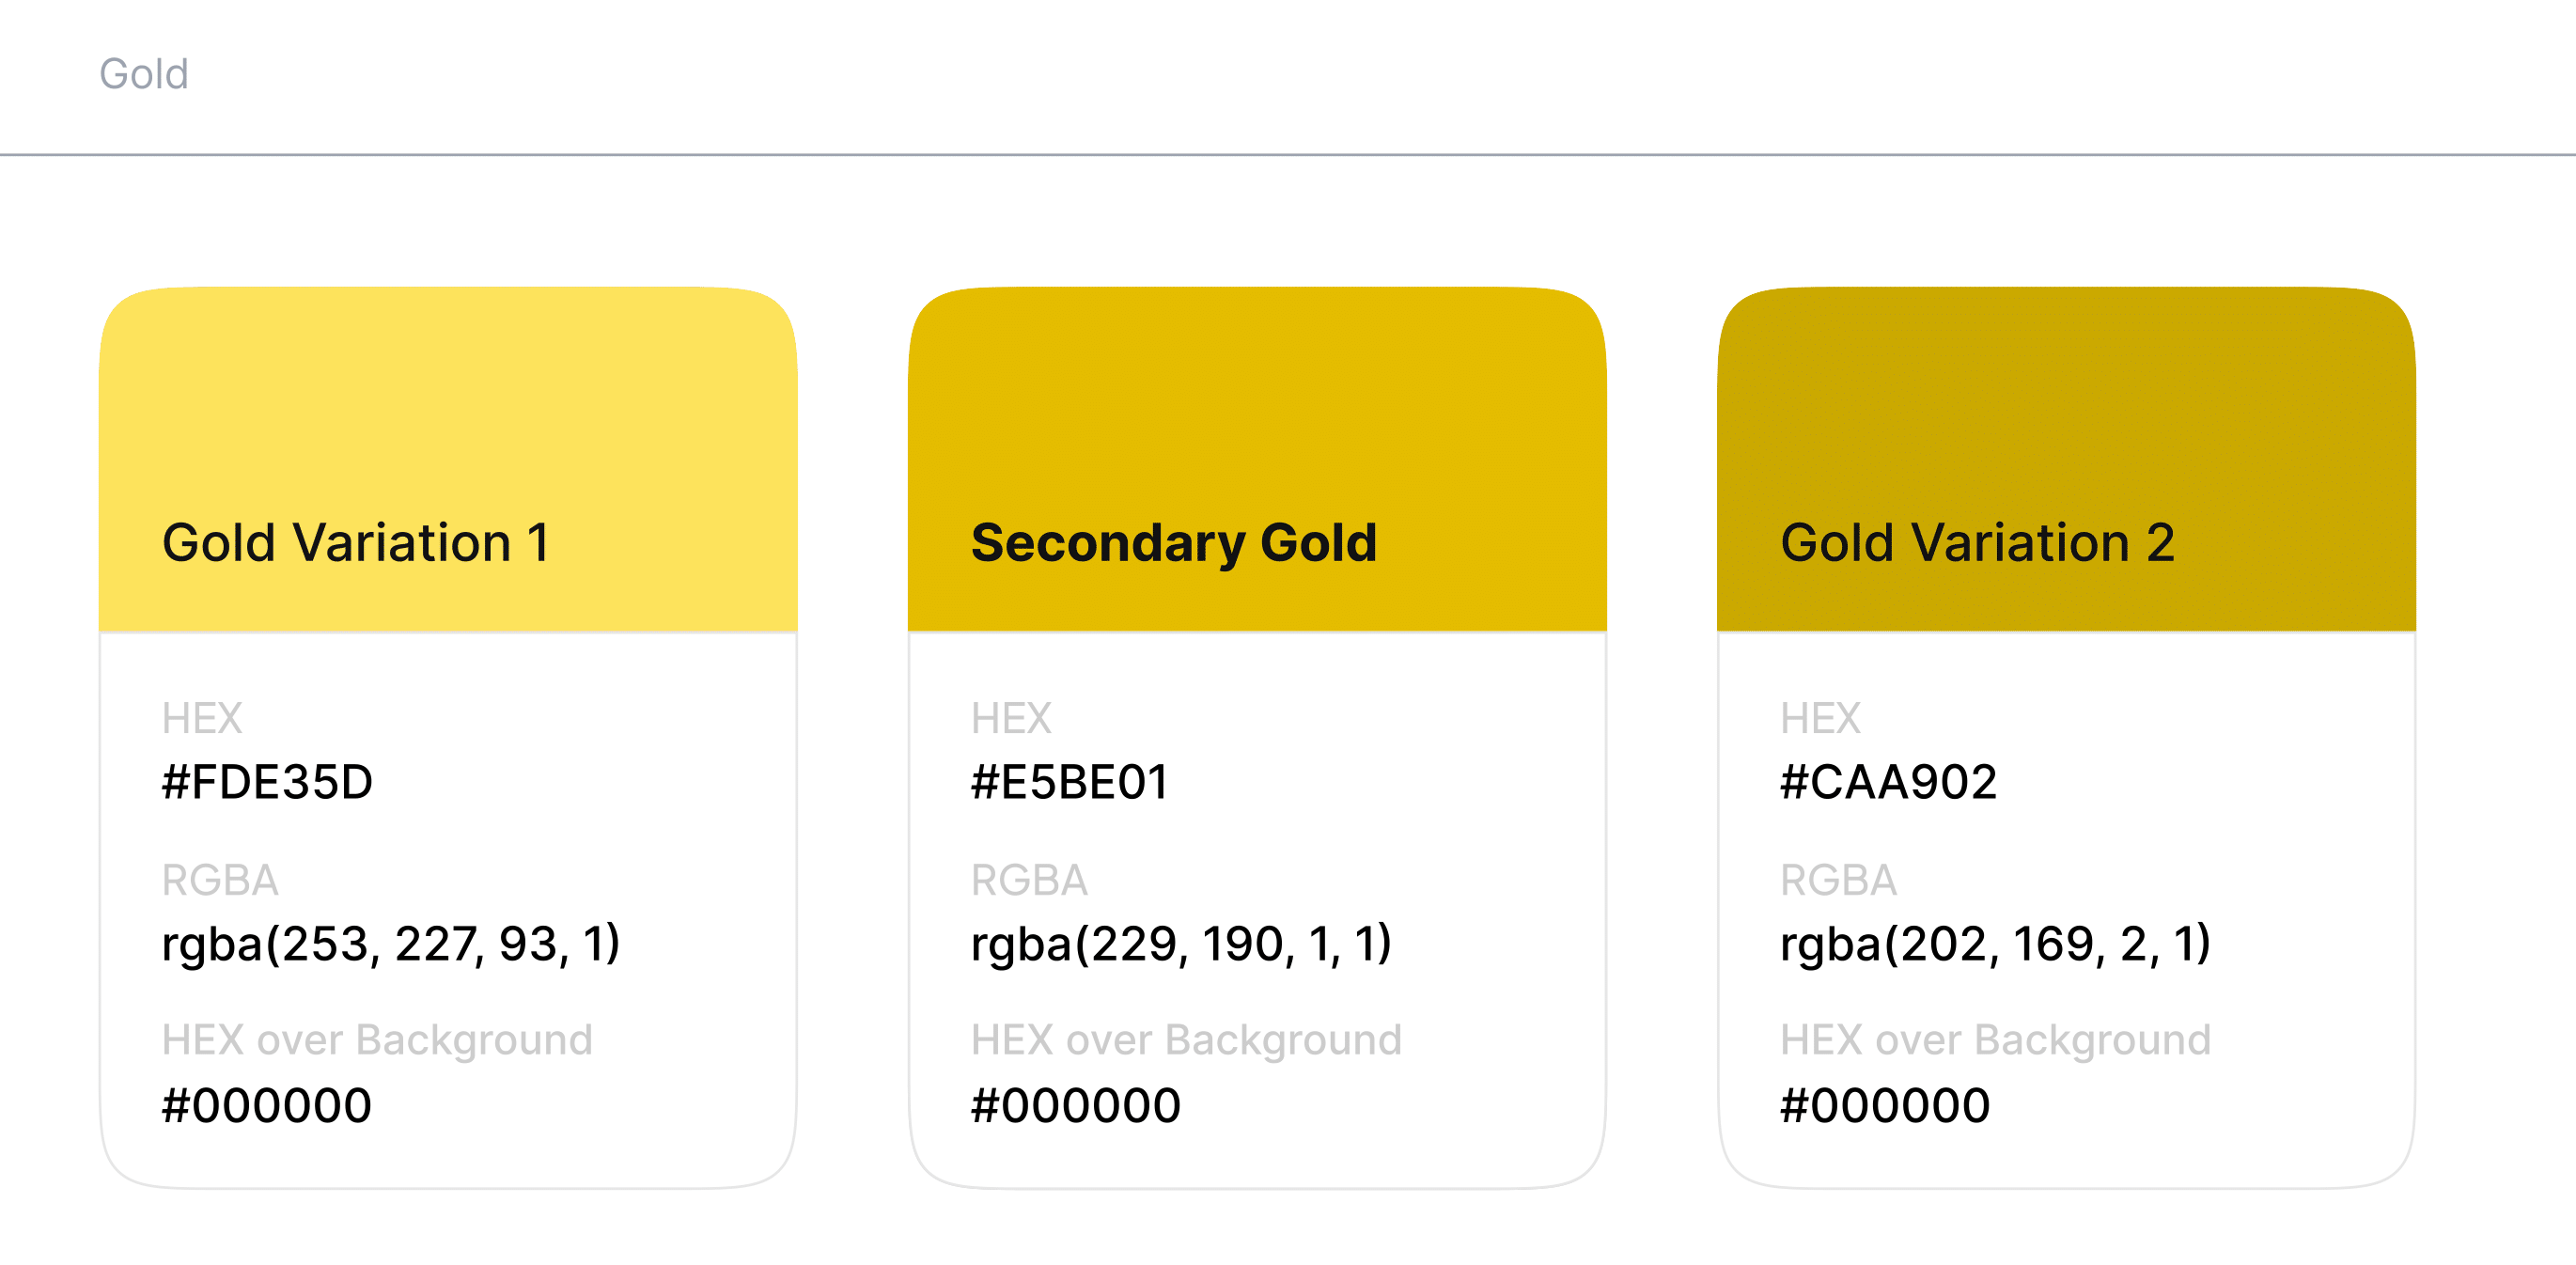This screenshot has height=1265, width=2576.
Task: Click the Secondary Gold title text
Action: click(x=1173, y=543)
